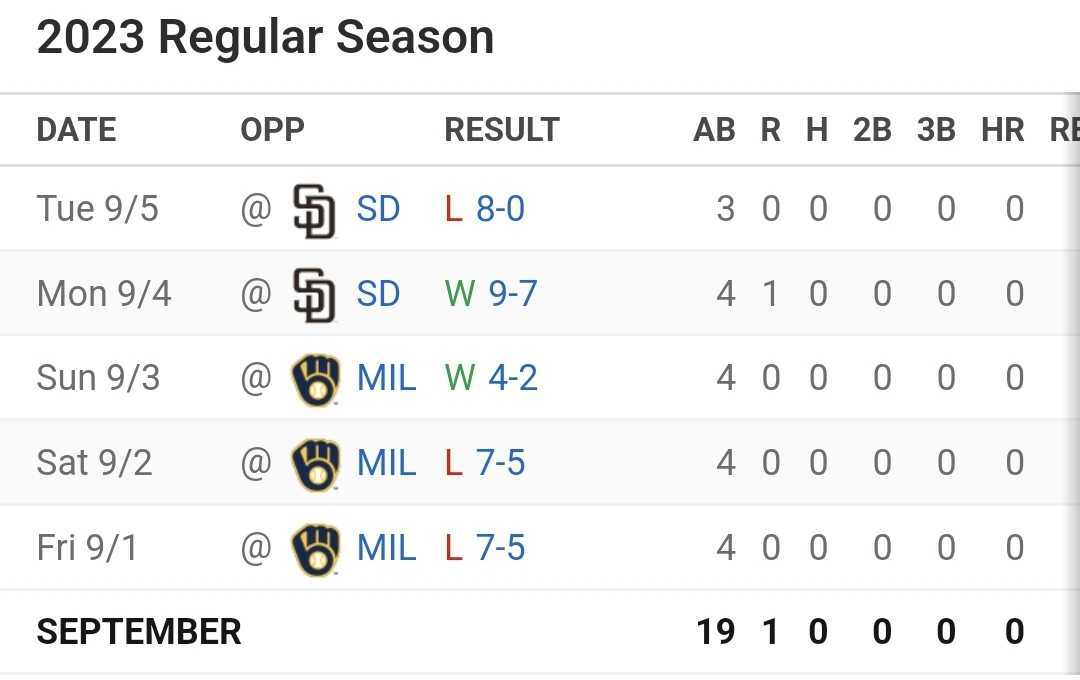Open Sat 9/2 L 7-5 box score
The height and width of the screenshot is (680, 1080).
pyautogui.click(x=500, y=464)
